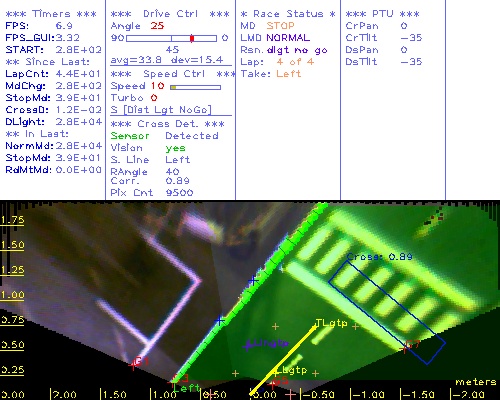Click the STOP mode status value

(x=280, y=26)
